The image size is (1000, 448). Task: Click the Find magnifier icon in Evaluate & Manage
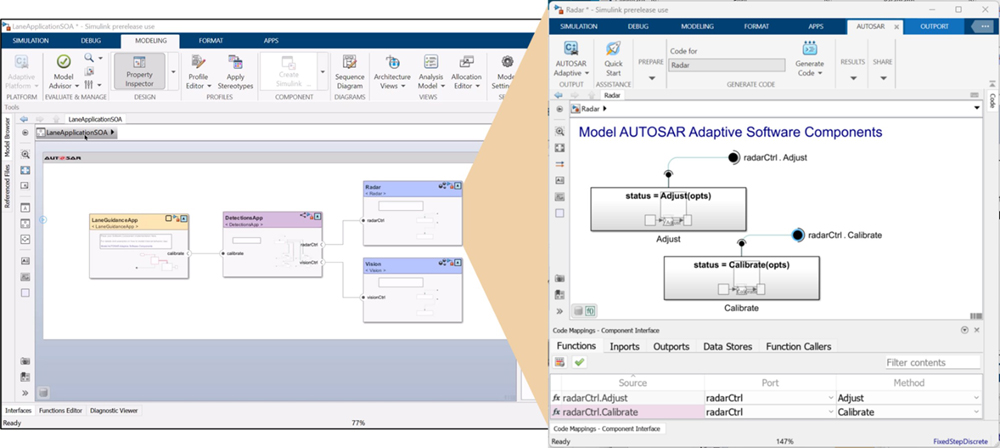point(89,58)
